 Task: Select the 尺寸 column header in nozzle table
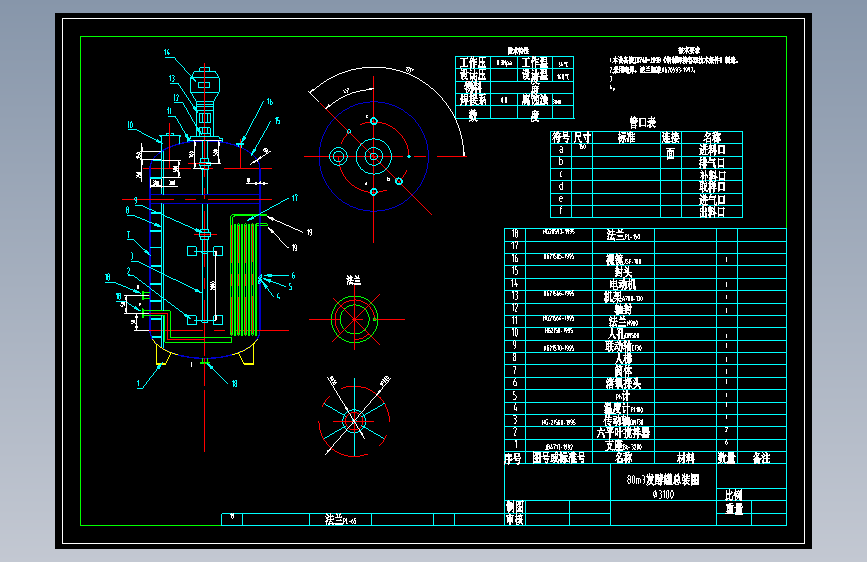(x=582, y=137)
